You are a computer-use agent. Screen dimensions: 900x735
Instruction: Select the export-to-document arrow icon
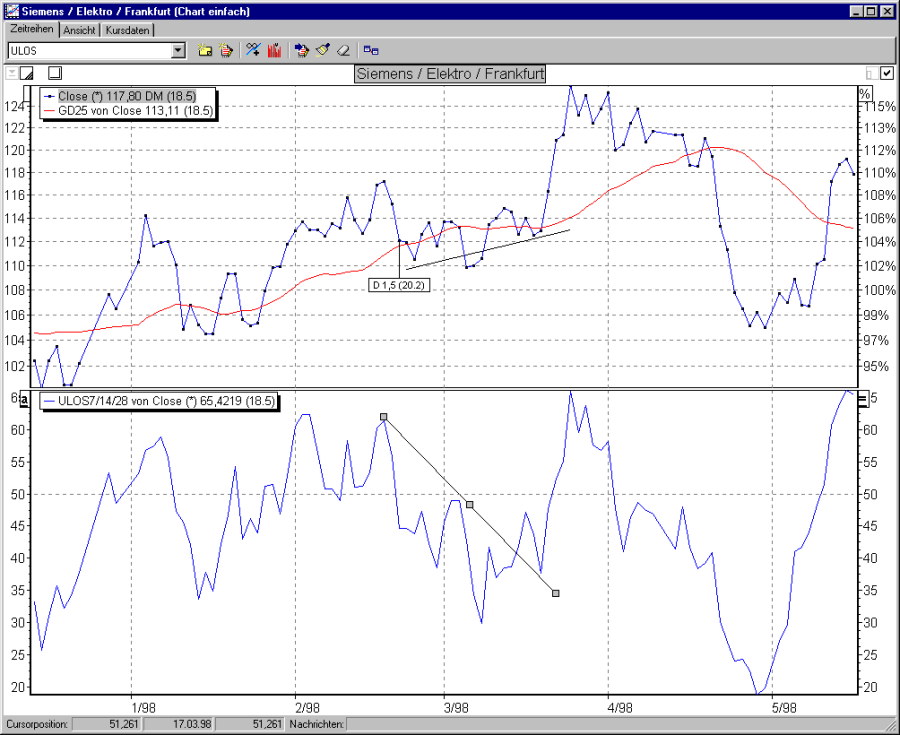302,49
